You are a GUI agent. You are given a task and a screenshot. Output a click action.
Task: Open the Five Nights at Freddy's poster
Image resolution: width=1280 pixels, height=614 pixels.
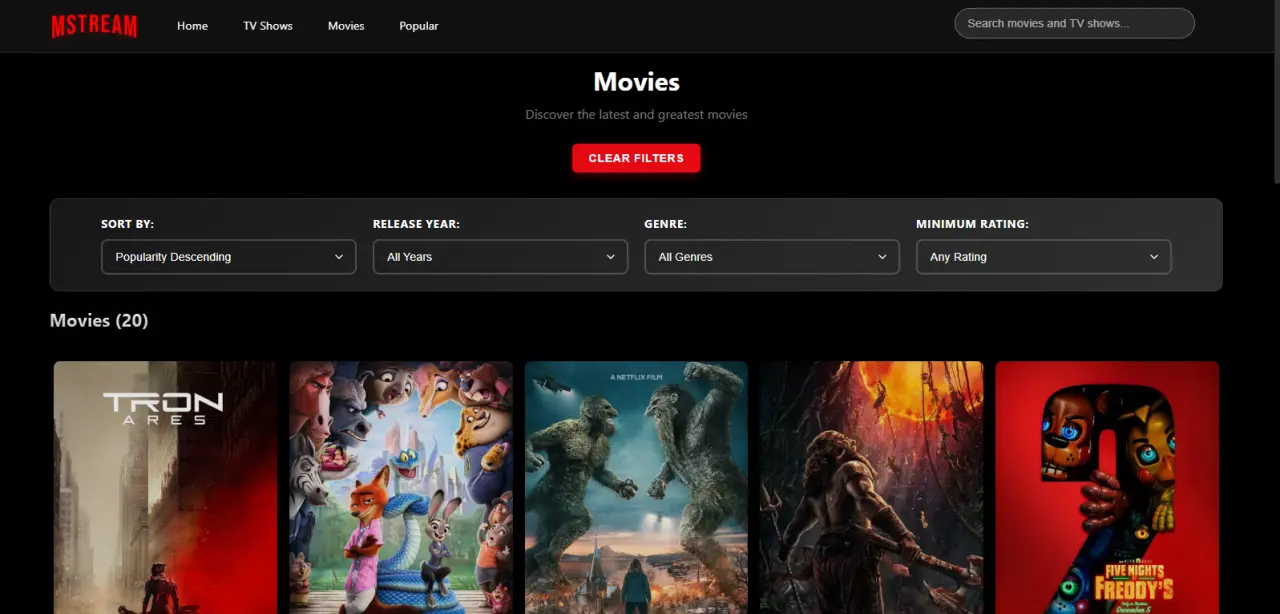(1107, 488)
